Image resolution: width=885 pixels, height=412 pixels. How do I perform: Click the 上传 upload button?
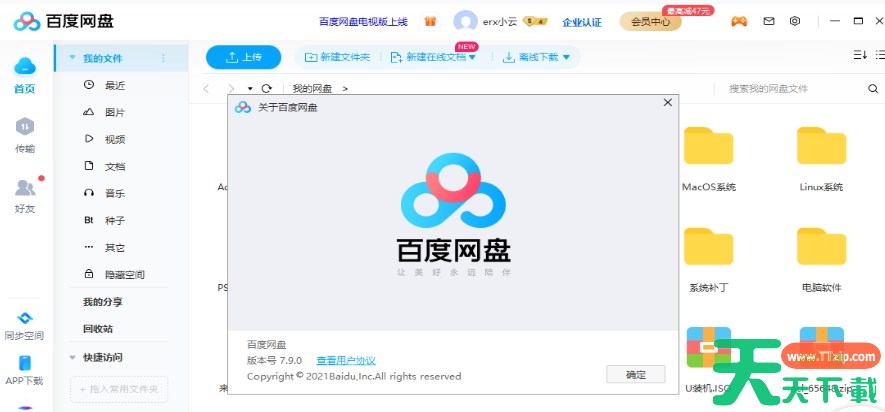[x=243, y=57]
